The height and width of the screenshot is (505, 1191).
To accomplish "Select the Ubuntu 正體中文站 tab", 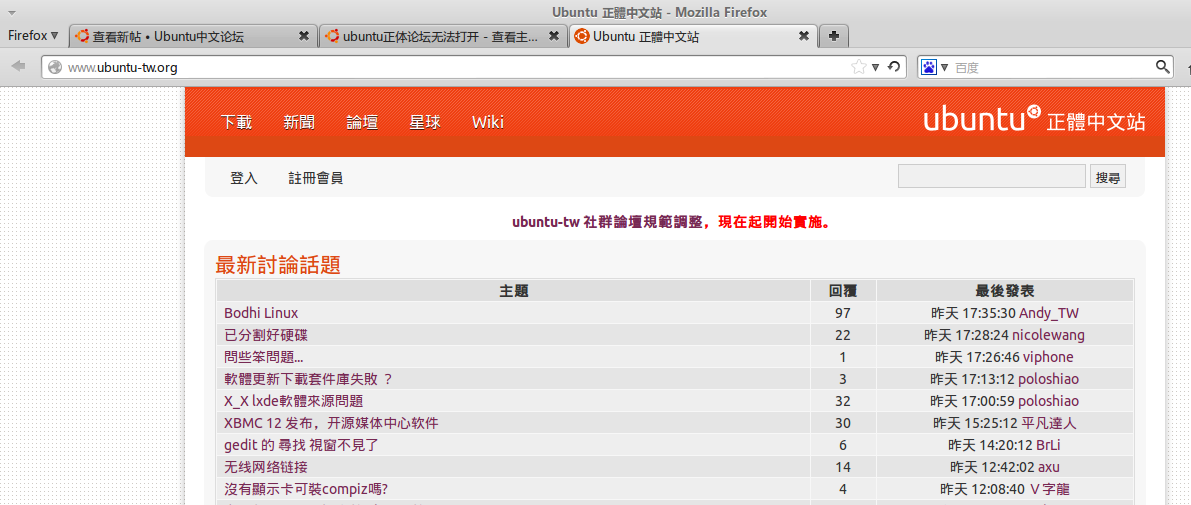I will tap(693, 36).
